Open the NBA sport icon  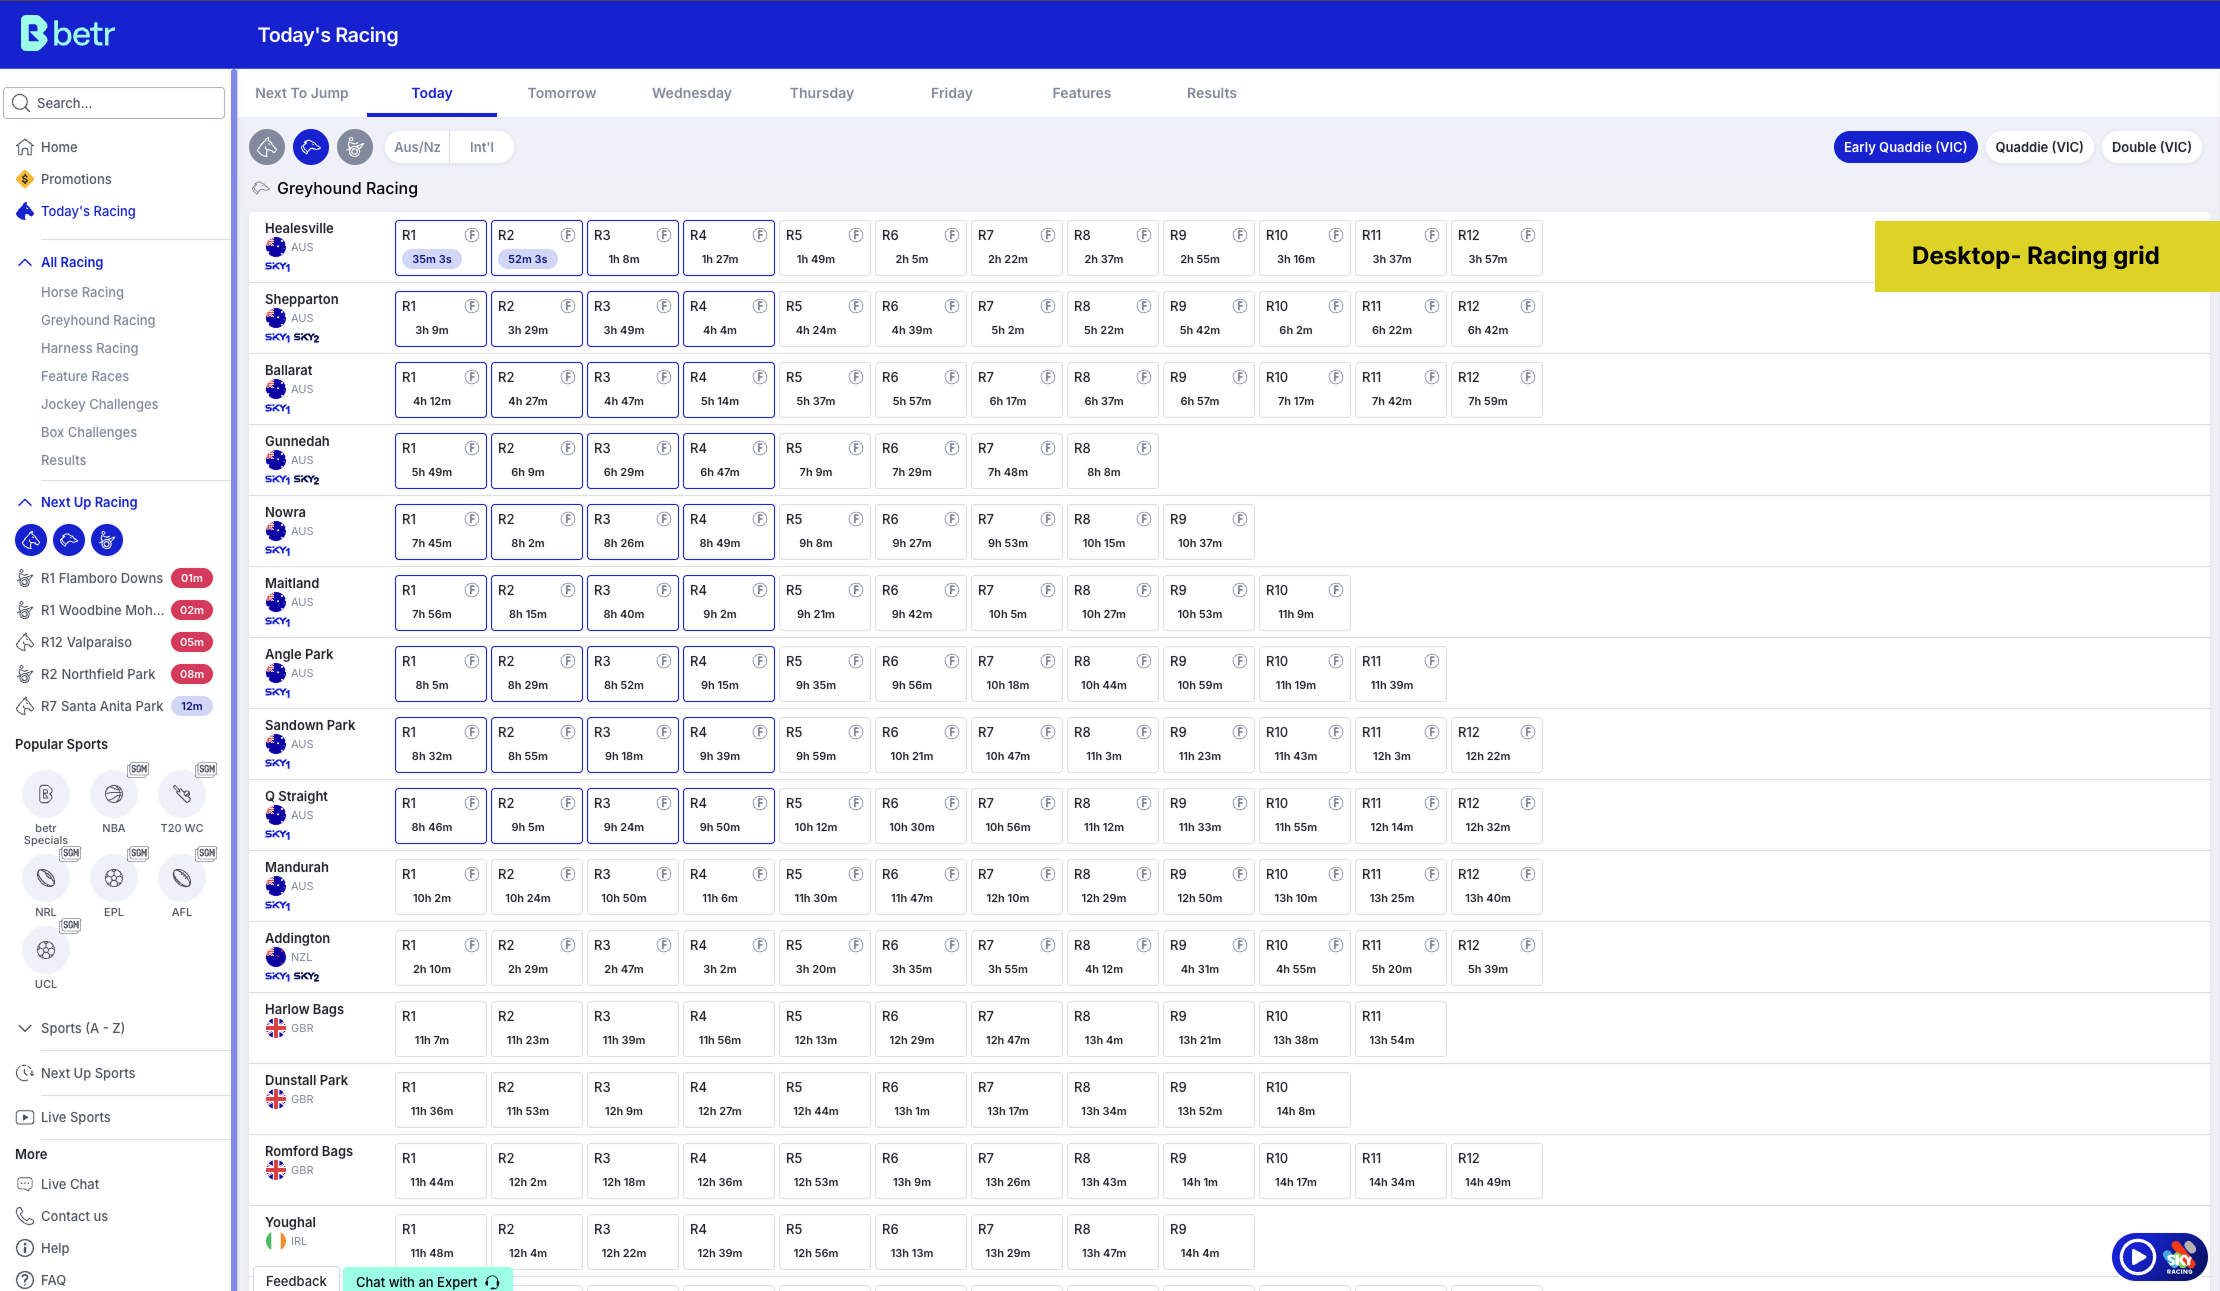pyautogui.click(x=114, y=794)
